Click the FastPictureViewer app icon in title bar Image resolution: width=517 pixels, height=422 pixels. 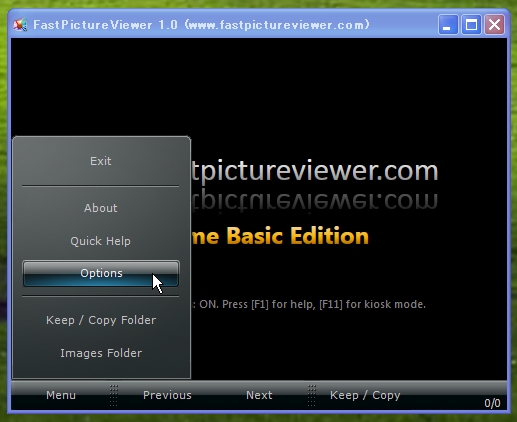click(x=20, y=25)
